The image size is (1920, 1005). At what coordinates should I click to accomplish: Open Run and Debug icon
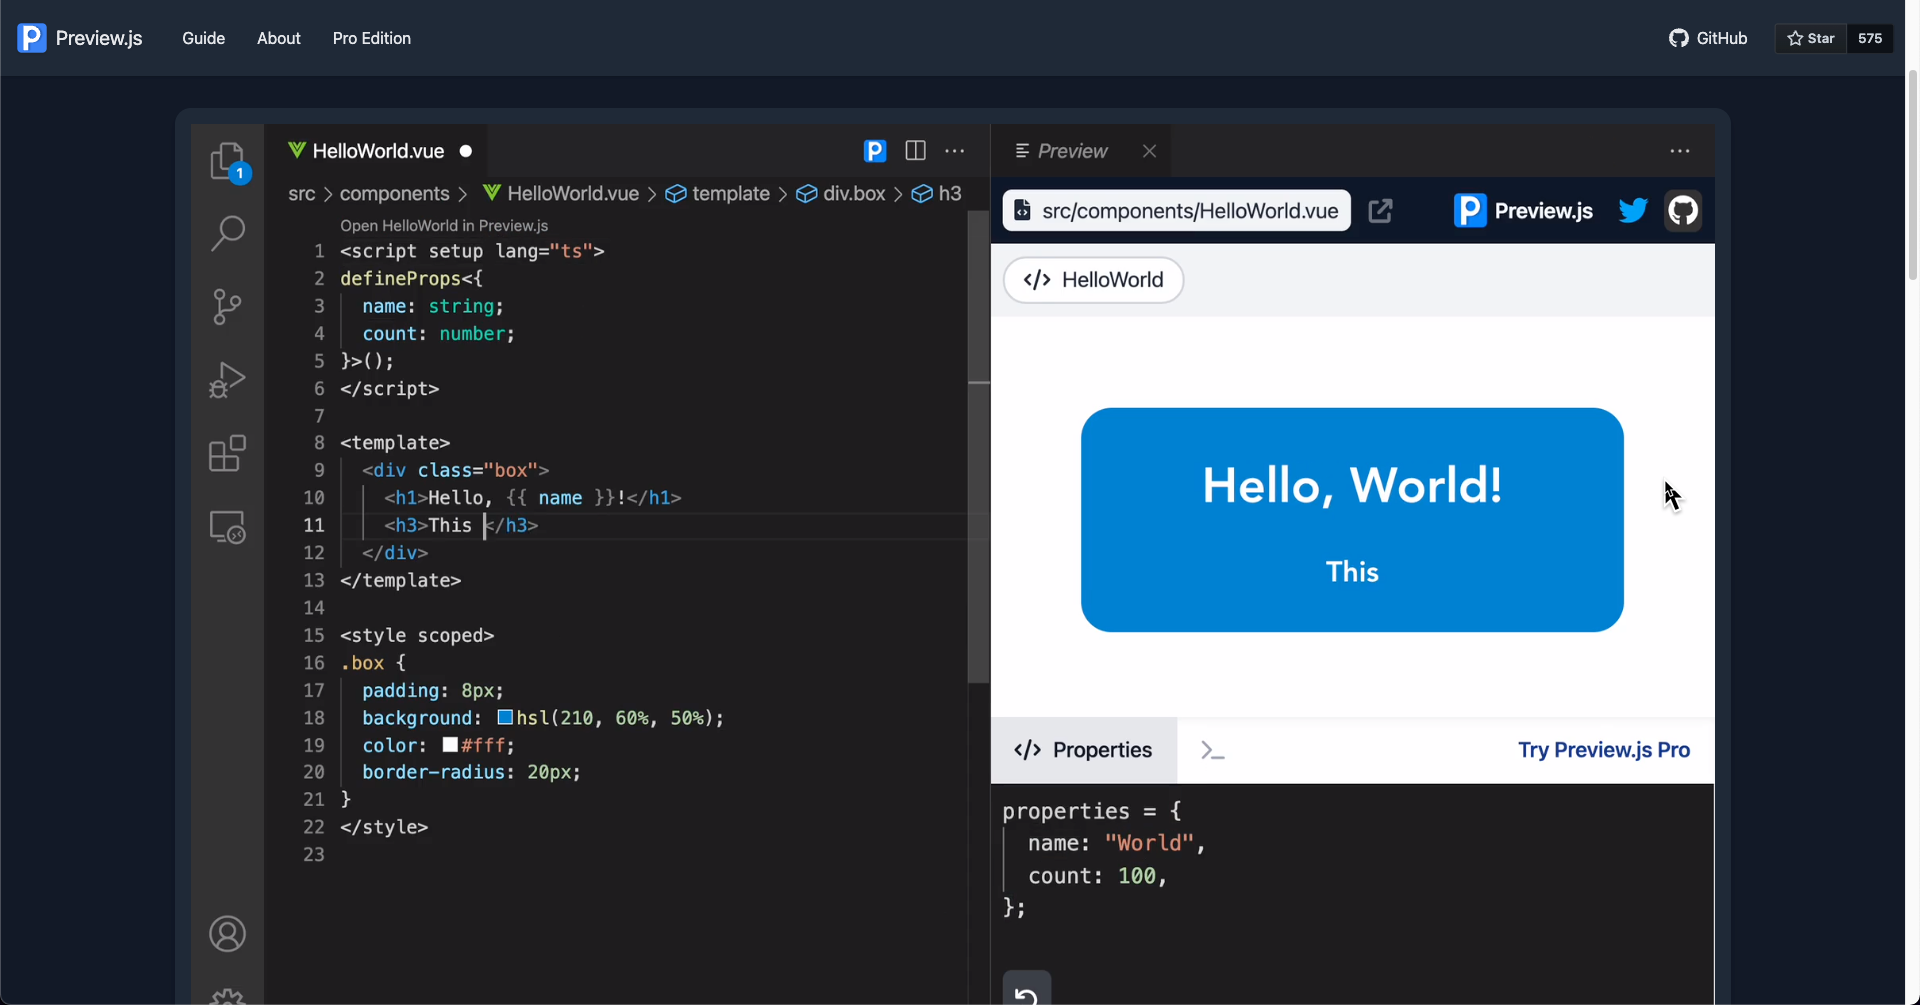point(228,380)
